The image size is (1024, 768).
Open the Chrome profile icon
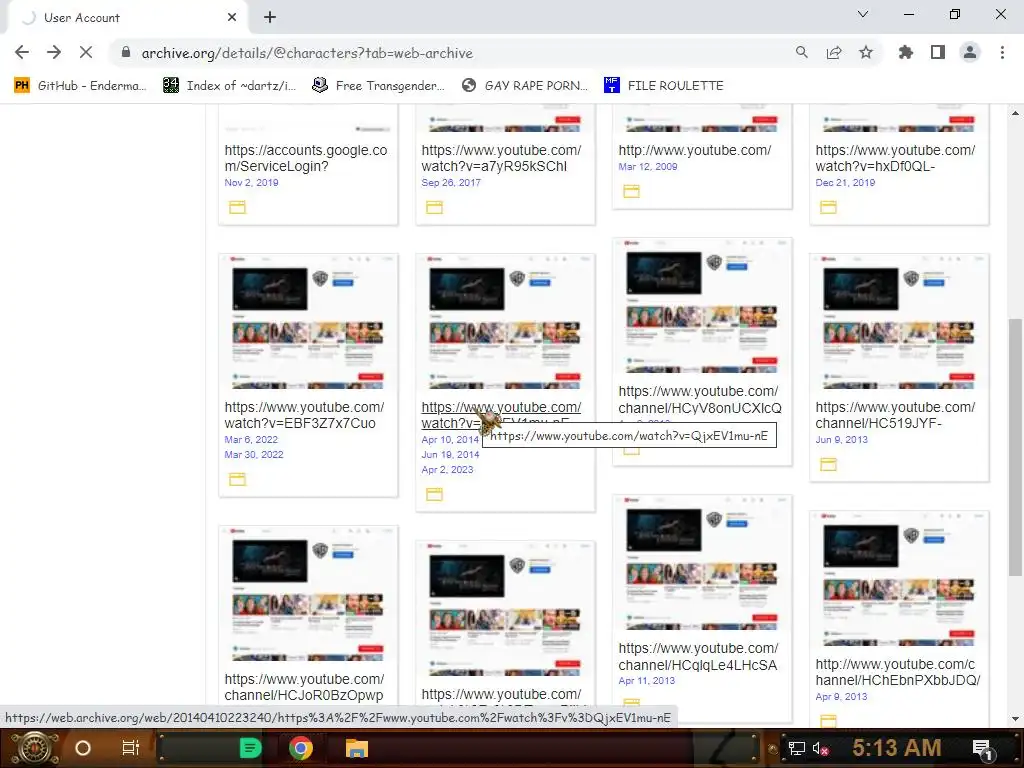tap(970, 52)
